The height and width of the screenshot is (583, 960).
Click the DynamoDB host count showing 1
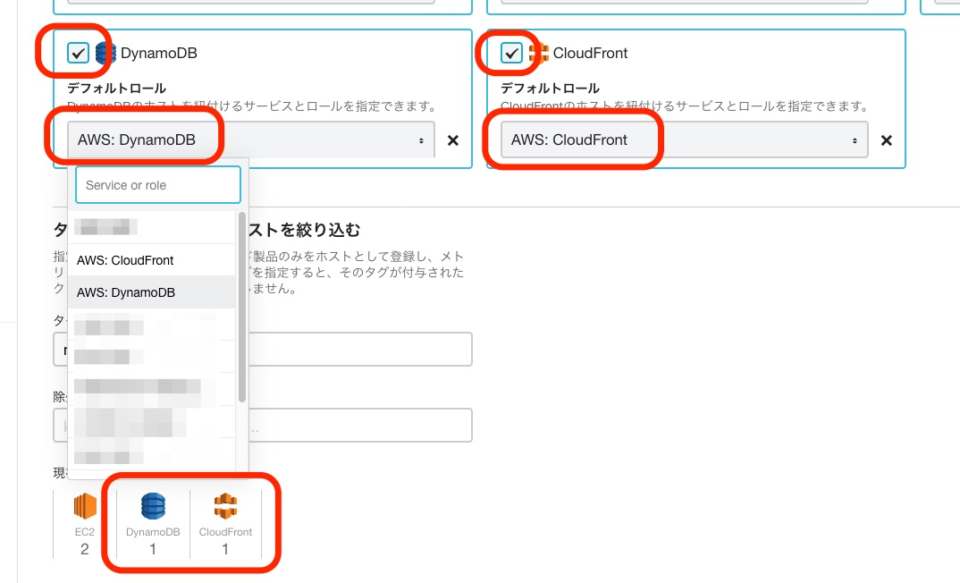(x=154, y=548)
